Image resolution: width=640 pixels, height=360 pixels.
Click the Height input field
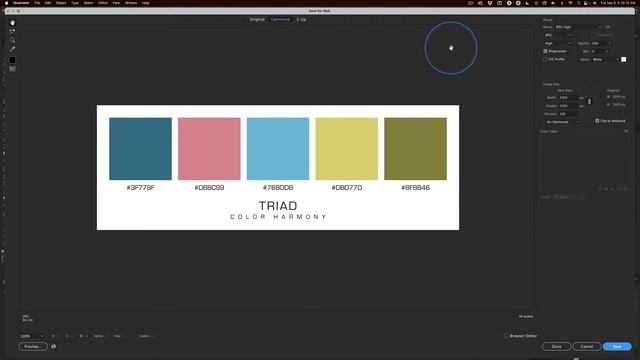(568, 106)
